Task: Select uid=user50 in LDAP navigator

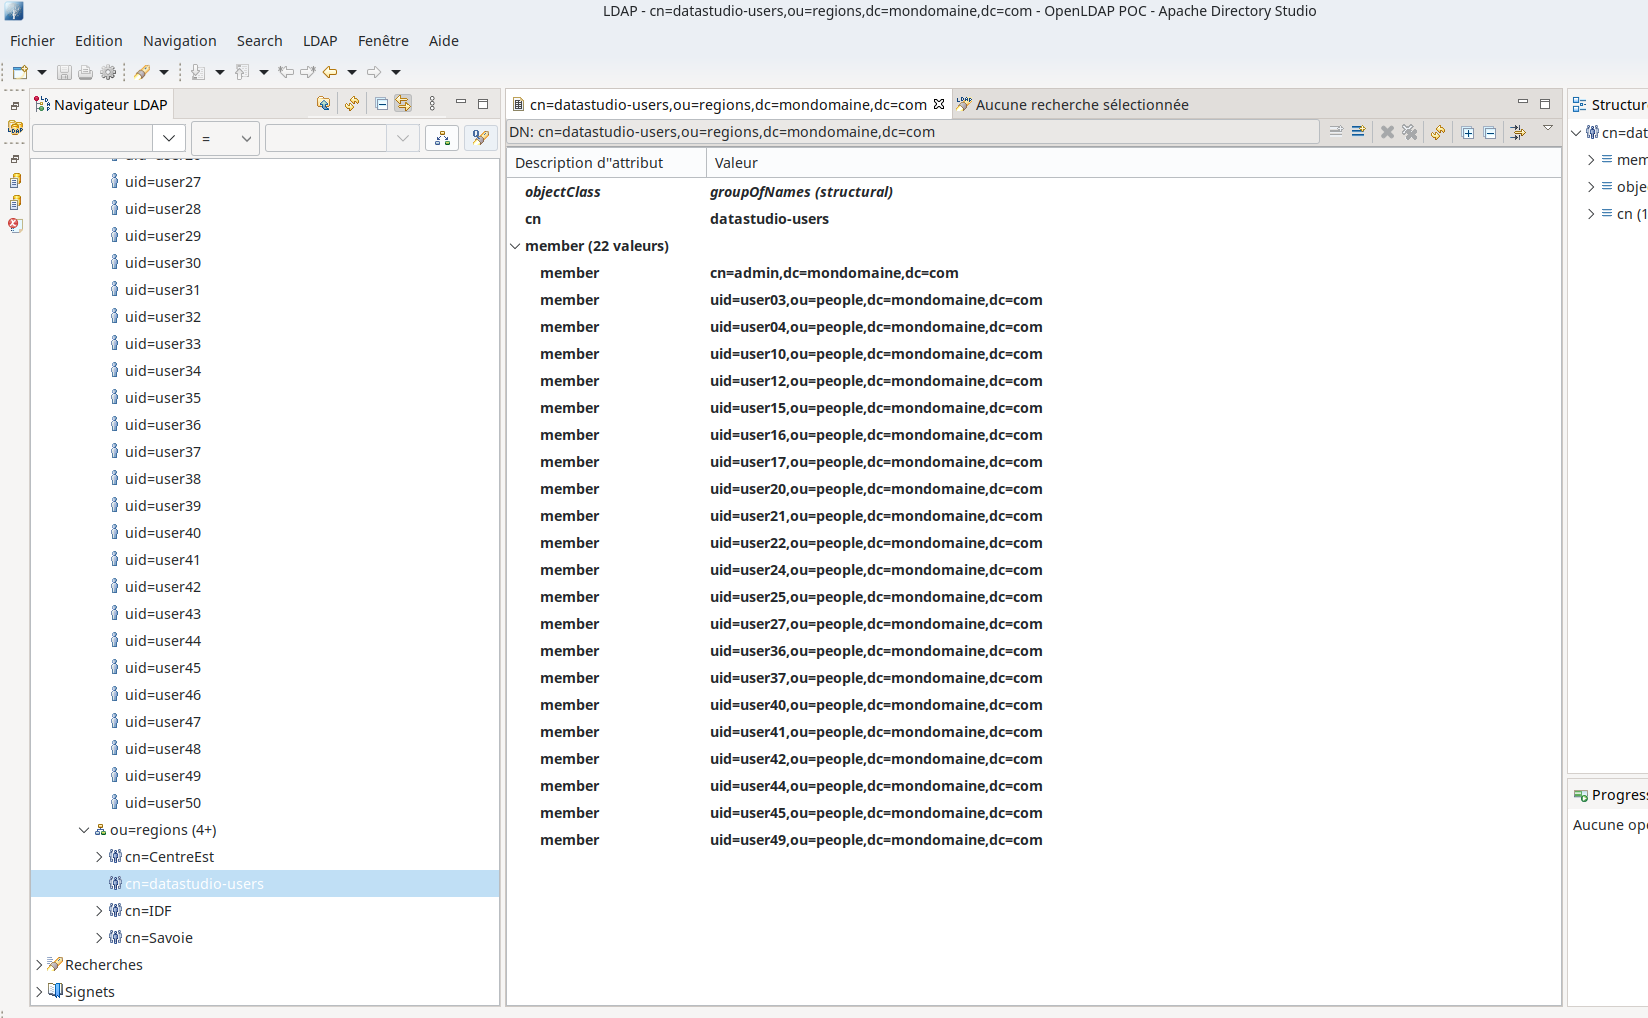Action: (x=163, y=803)
